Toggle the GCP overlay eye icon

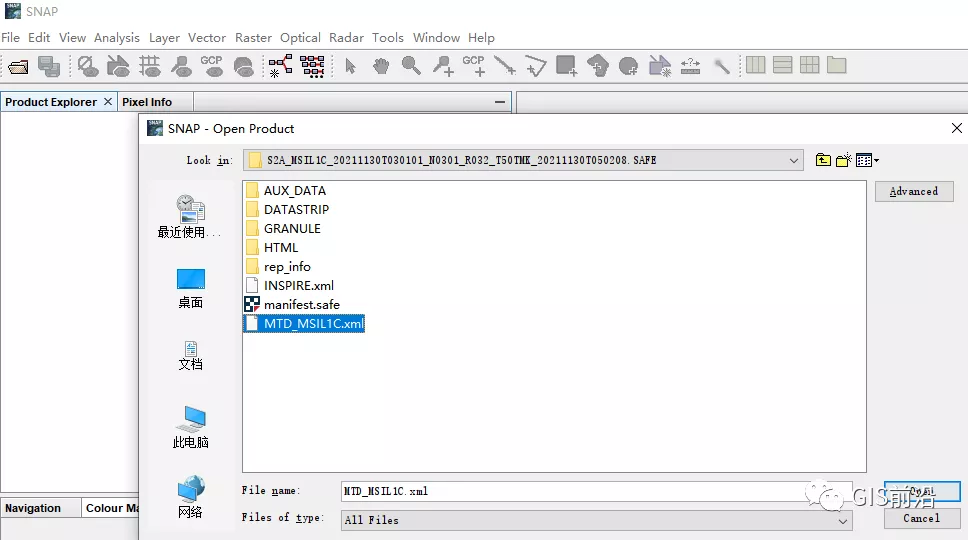click(212, 66)
